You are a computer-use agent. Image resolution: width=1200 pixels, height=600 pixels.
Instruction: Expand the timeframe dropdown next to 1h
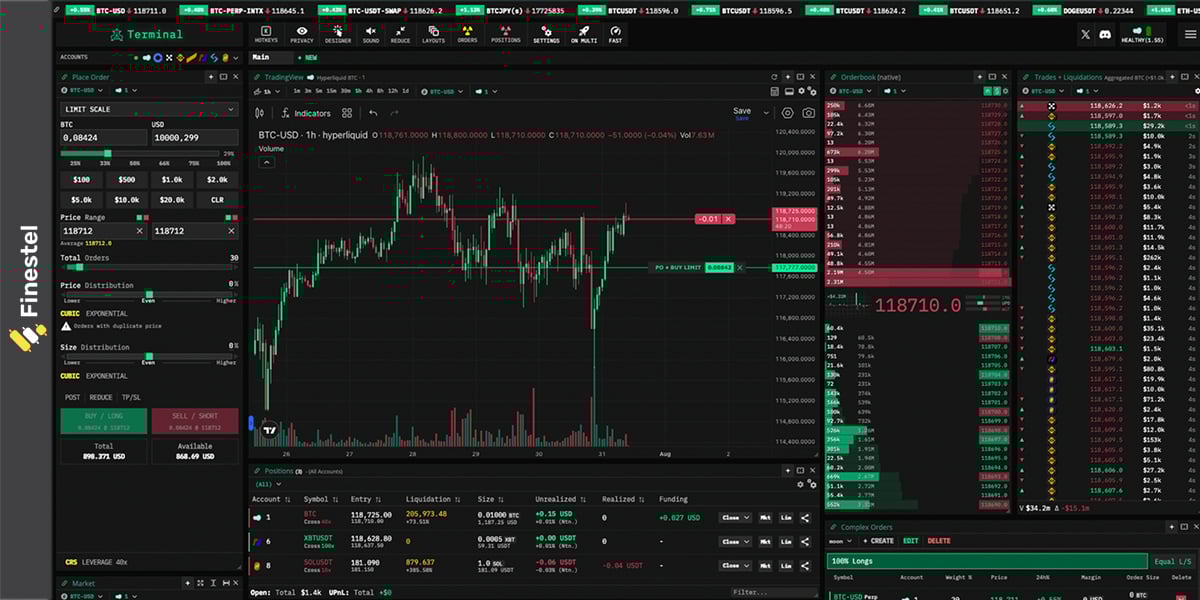[x=278, y=91]
